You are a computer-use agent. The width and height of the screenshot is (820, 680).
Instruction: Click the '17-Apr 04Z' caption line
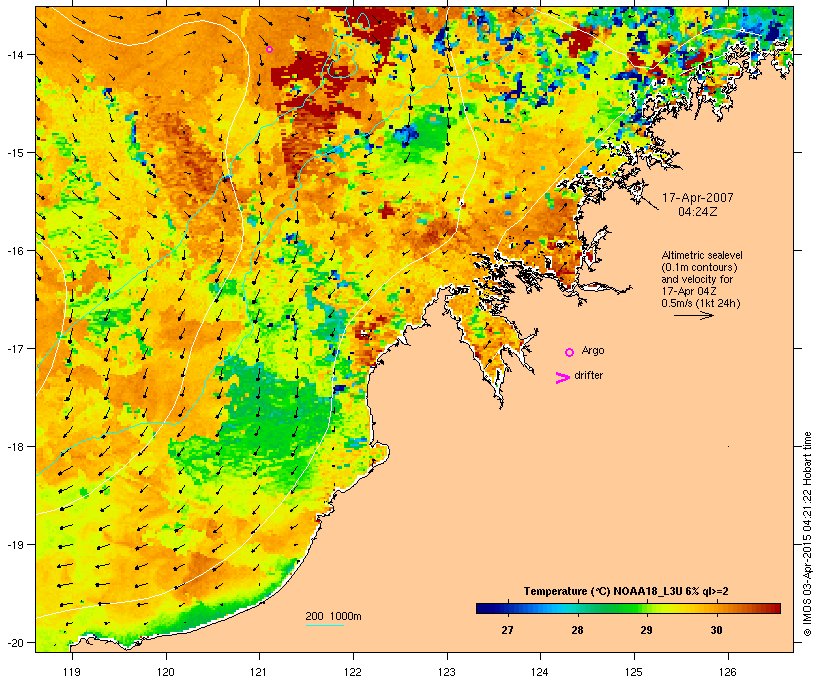point(689,291)
